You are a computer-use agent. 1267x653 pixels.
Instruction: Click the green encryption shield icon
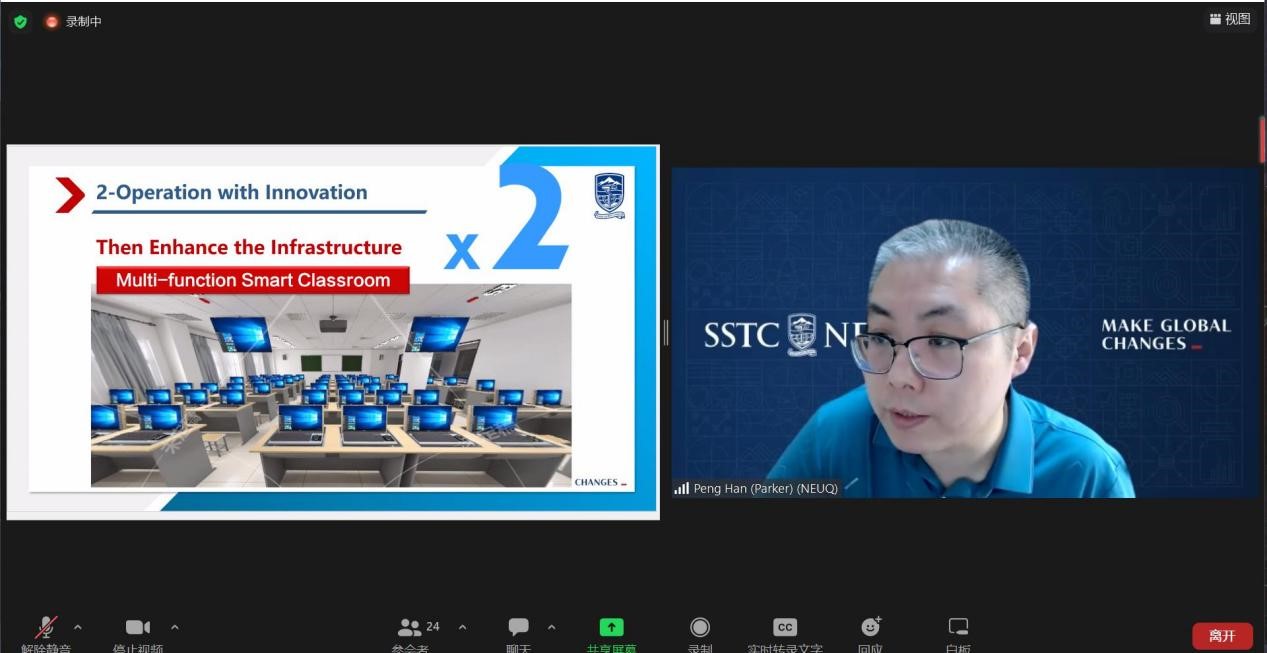[x=20, y=21]
